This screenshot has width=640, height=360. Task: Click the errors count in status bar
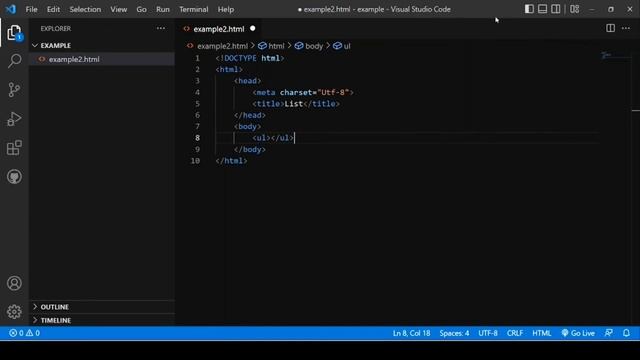[16, 333]
